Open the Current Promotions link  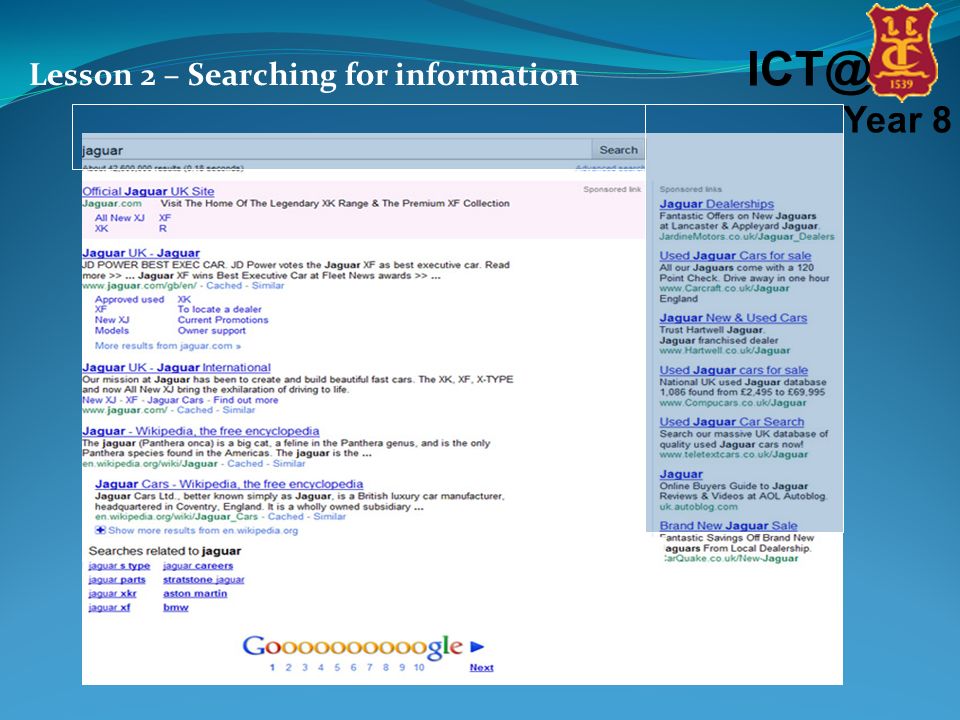click(223, 320)
